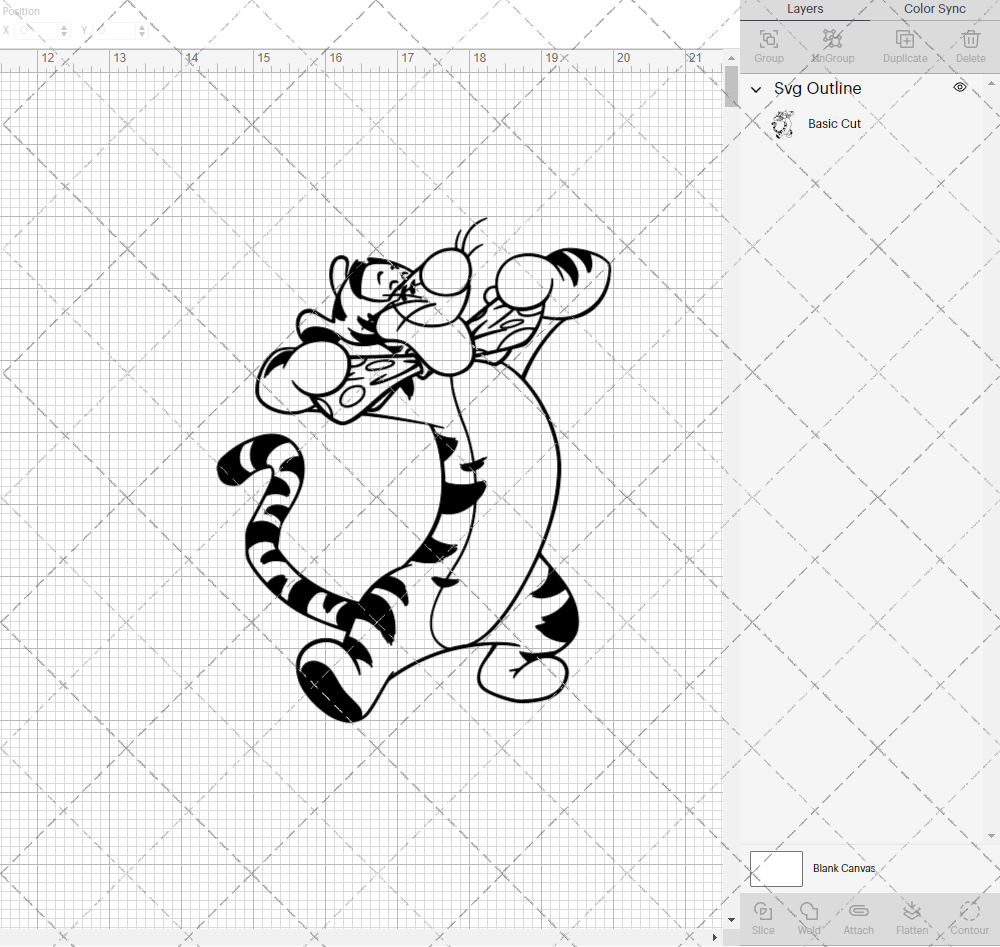Image resolution: width=1000 pixels, height=947 pixels.
Task: Collapse the Svg Outline group chevron
Action: tap(756, 89)
